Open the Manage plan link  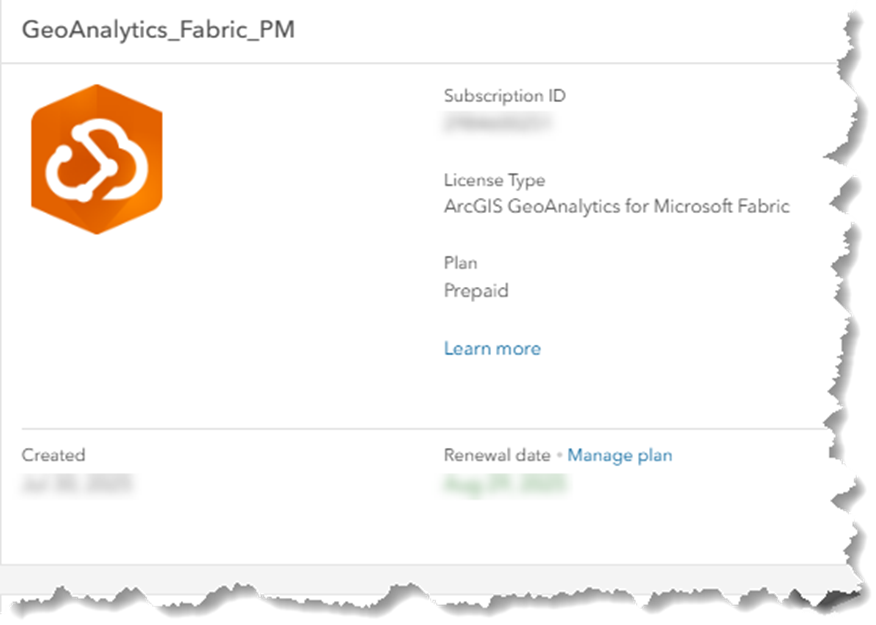tap(620, 455)
